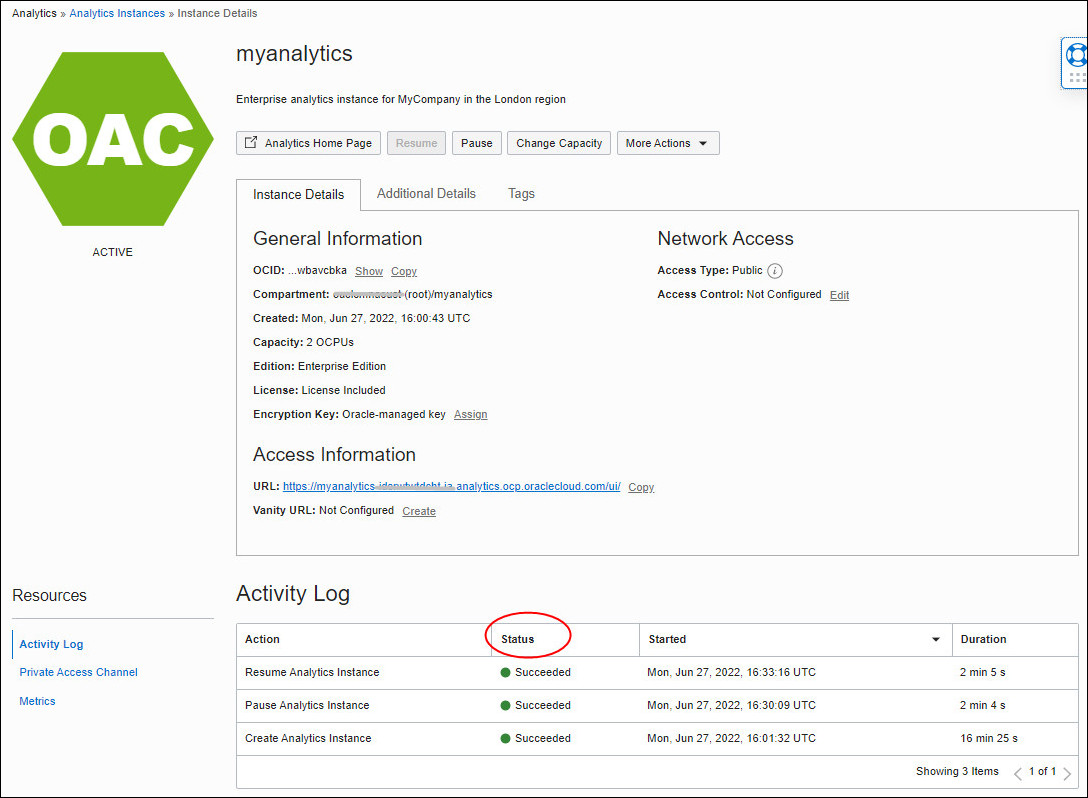
Task: Show the full OCID value
Action: pos(368,271)
